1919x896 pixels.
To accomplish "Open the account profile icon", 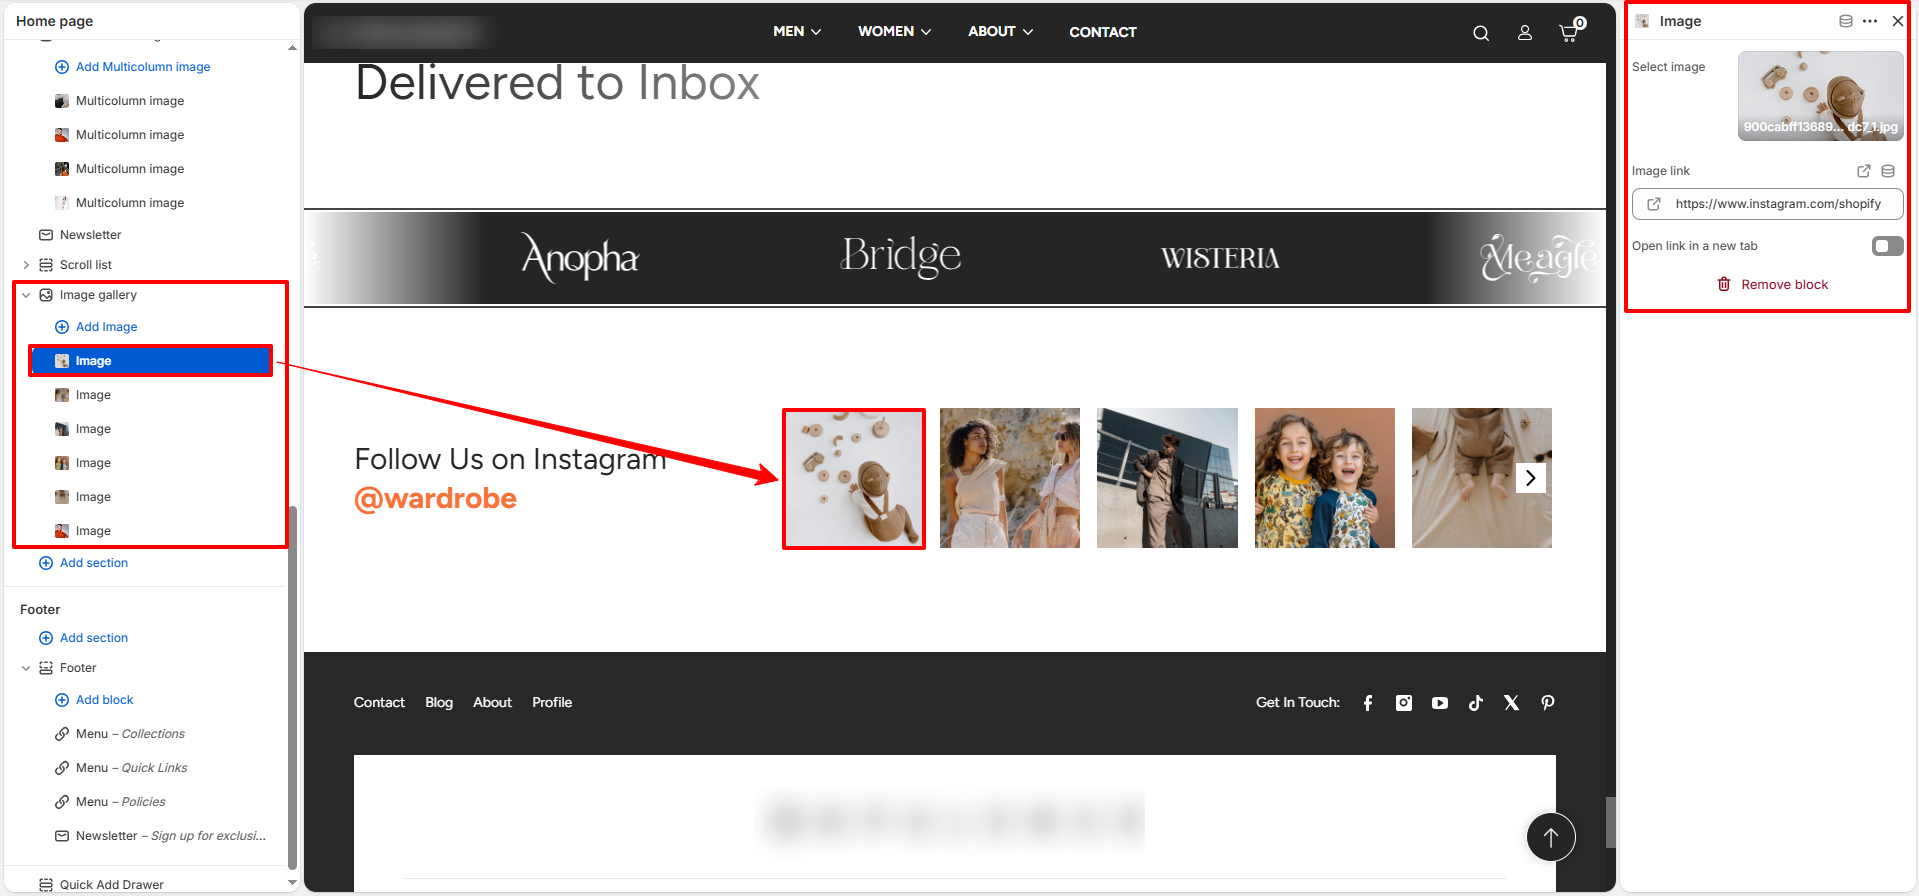I will (1525, 33).
